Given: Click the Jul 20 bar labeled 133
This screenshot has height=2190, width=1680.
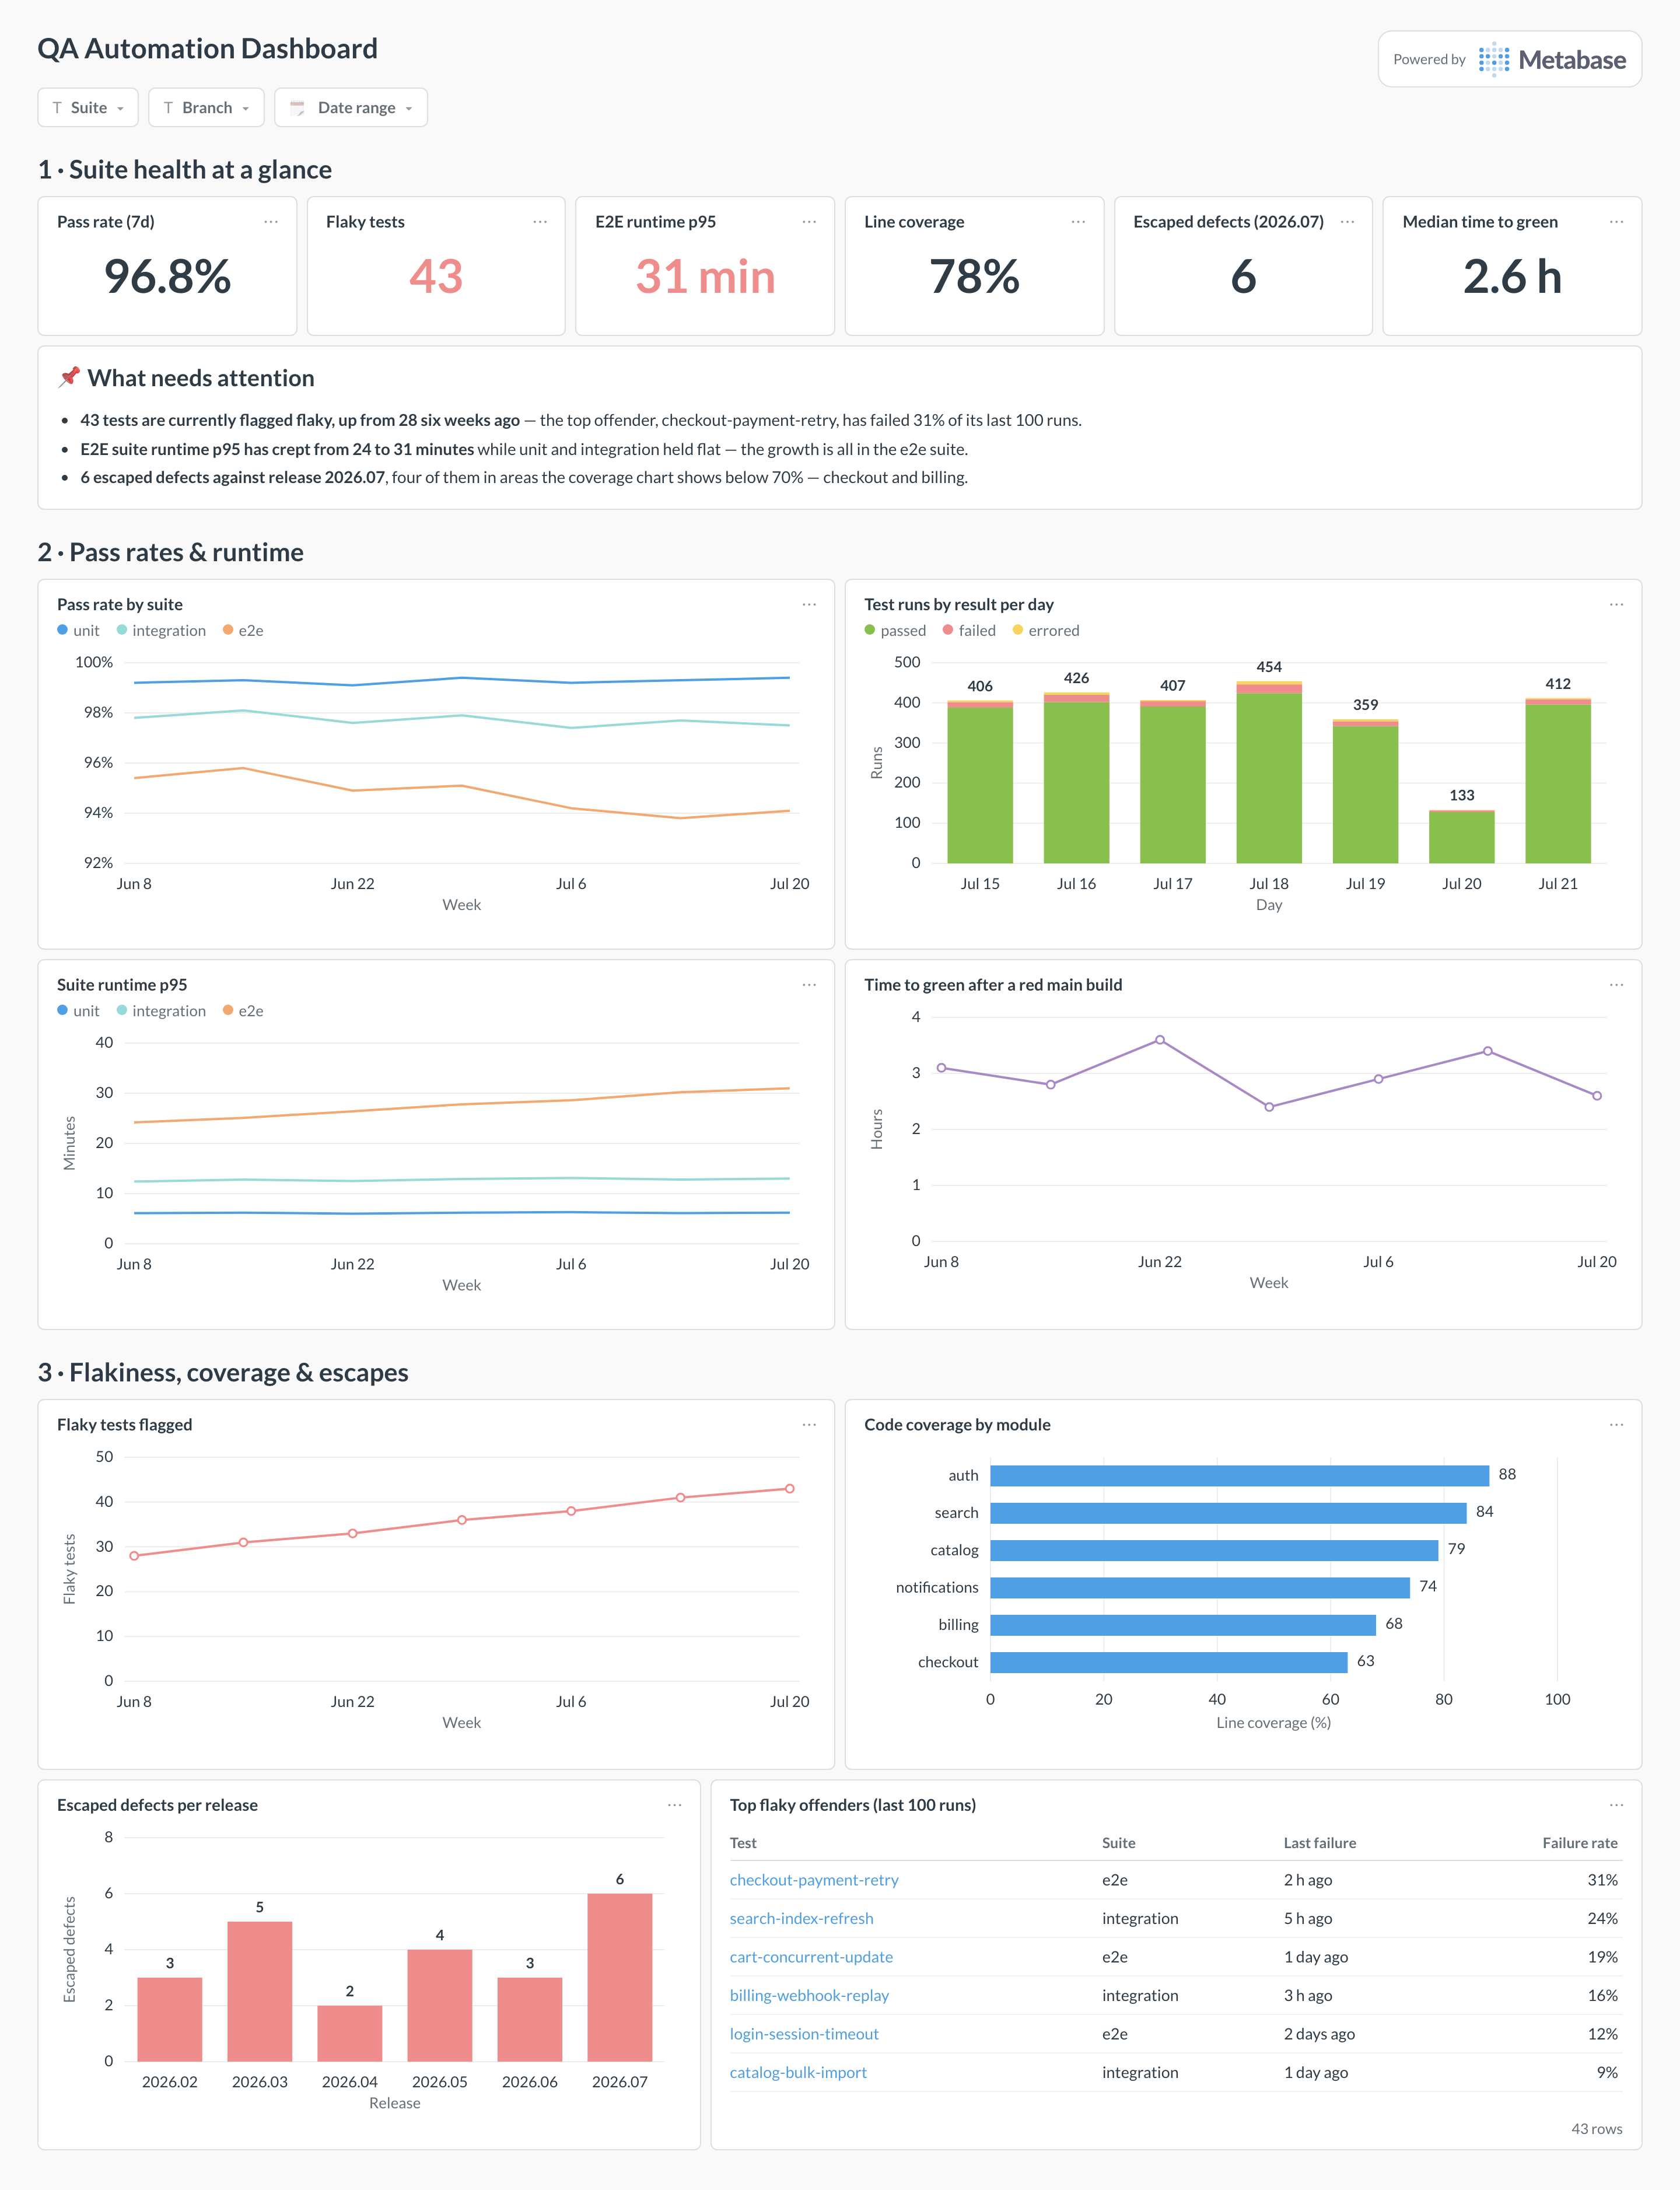Looking at the screenshot, I should (1461, 836).
